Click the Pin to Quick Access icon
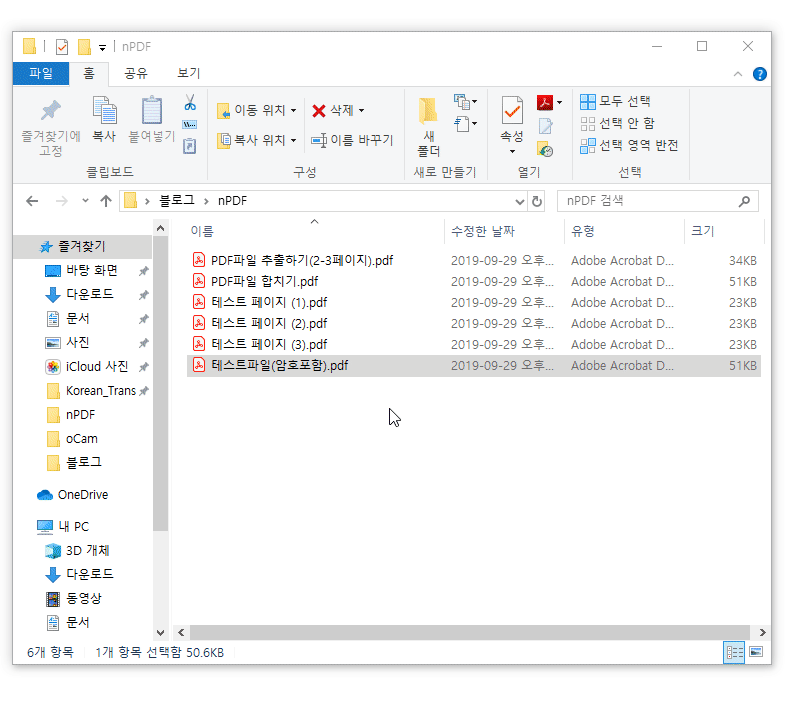This screenshot has width=788, height=724. click(x=51, y=111)
